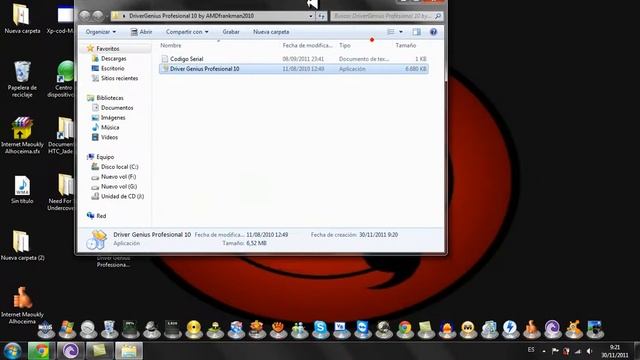Click blue lightning bolt dock icon
The image size is (640, 360).
[x=510, y=329]
